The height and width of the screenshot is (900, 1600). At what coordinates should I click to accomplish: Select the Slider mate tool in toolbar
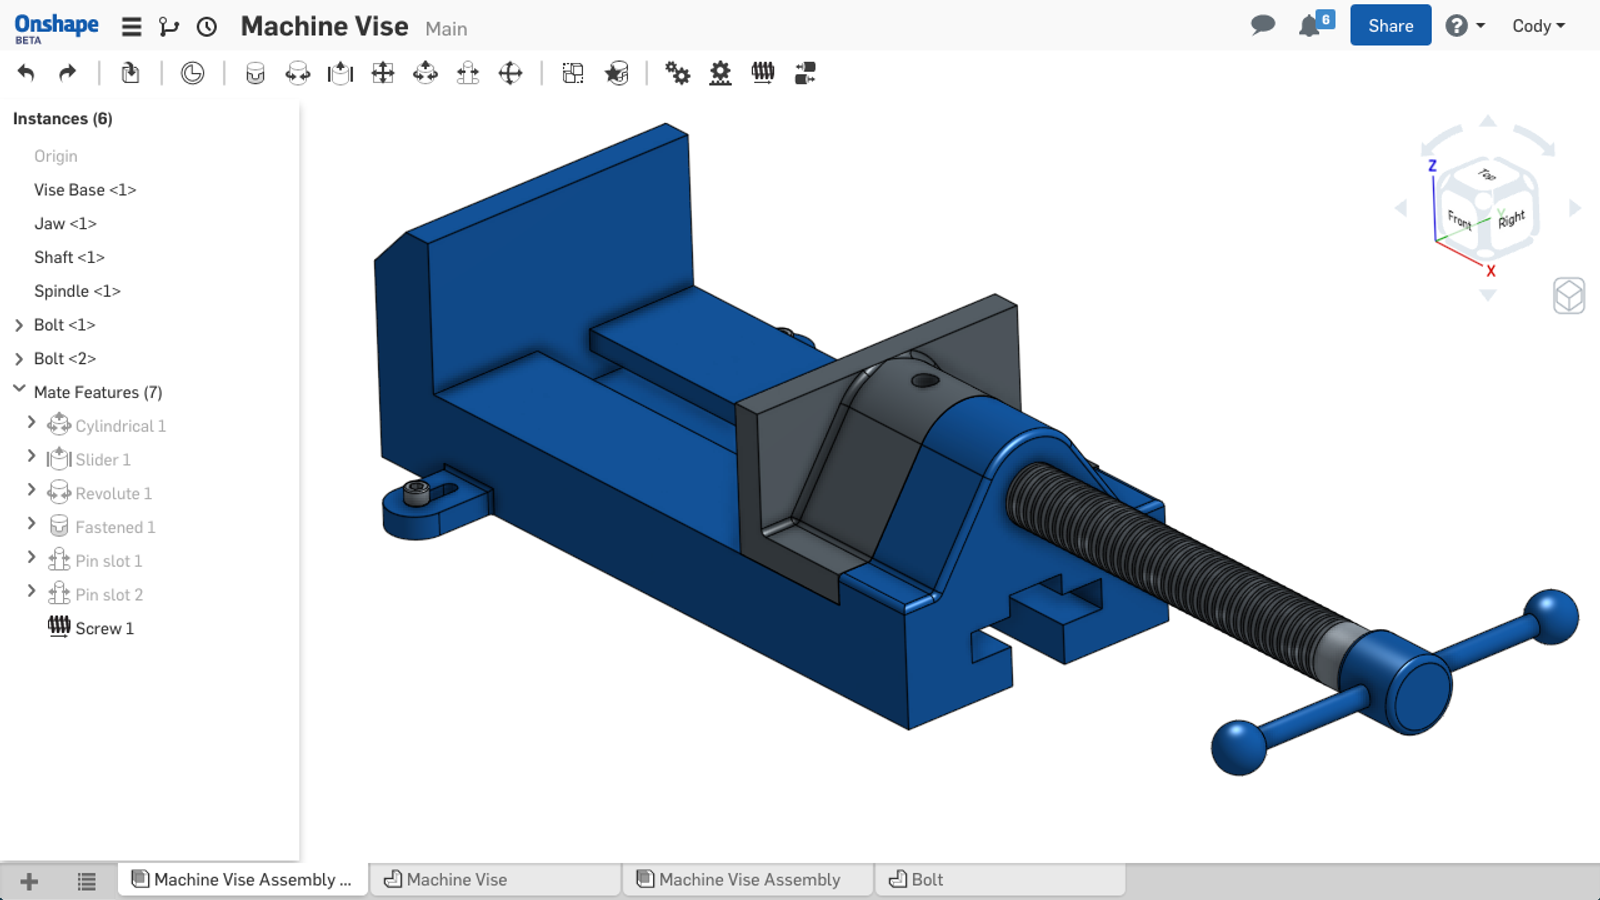coord(340,73)
